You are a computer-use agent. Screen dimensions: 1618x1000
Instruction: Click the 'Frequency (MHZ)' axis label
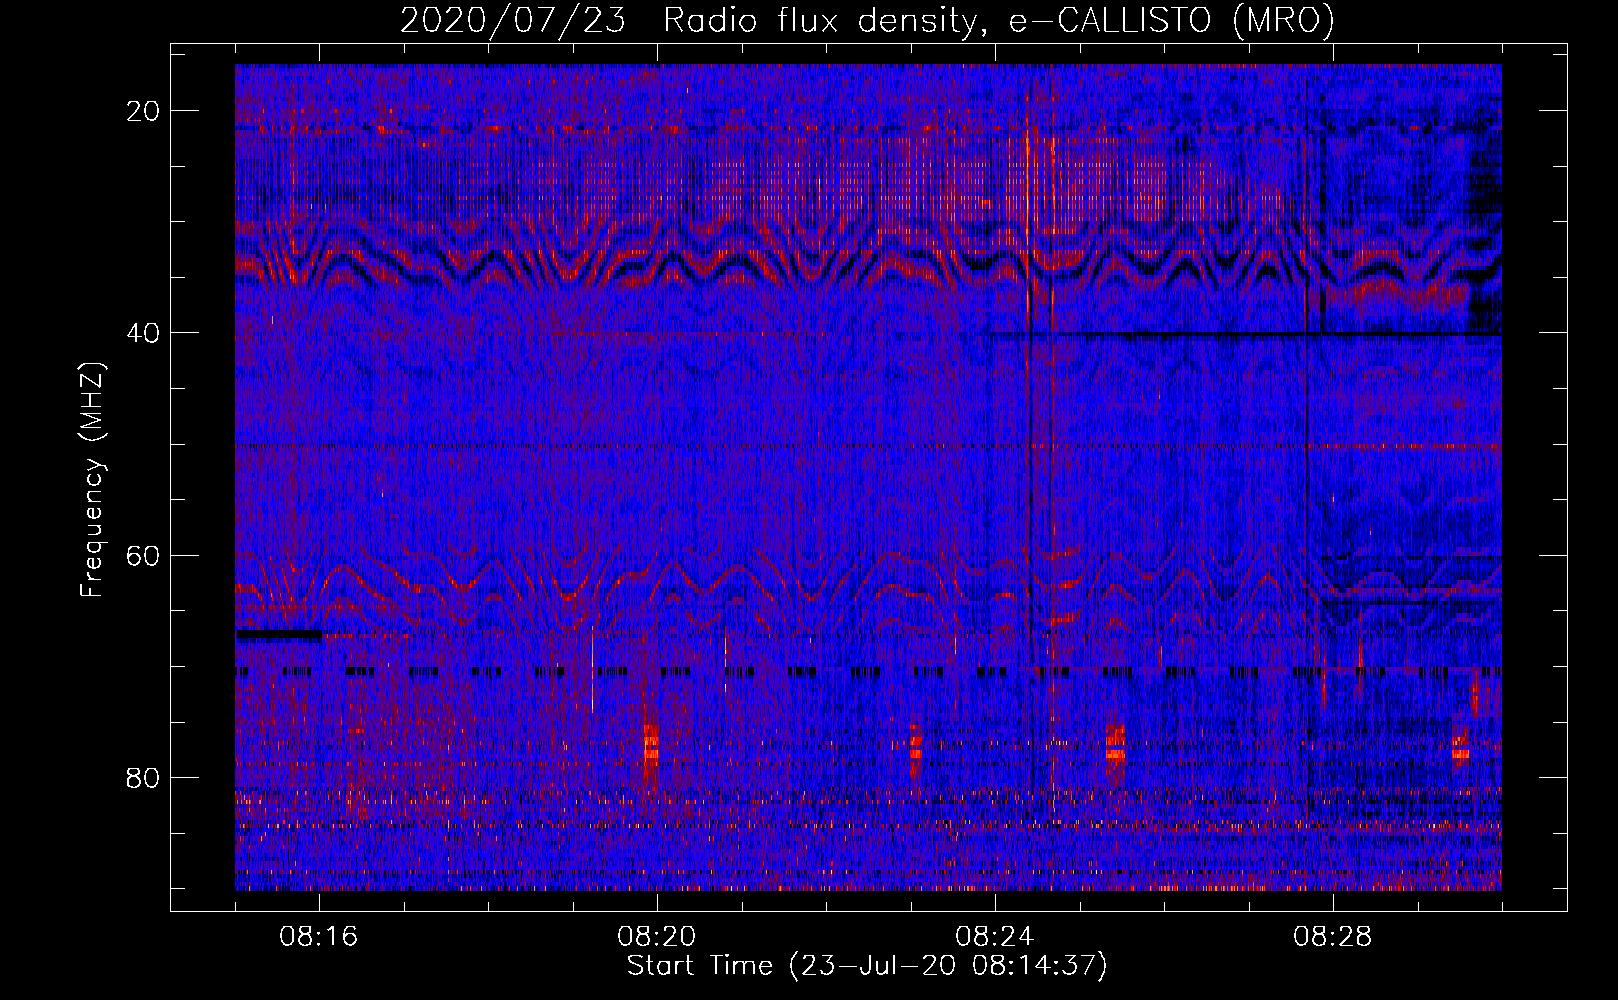92,479
